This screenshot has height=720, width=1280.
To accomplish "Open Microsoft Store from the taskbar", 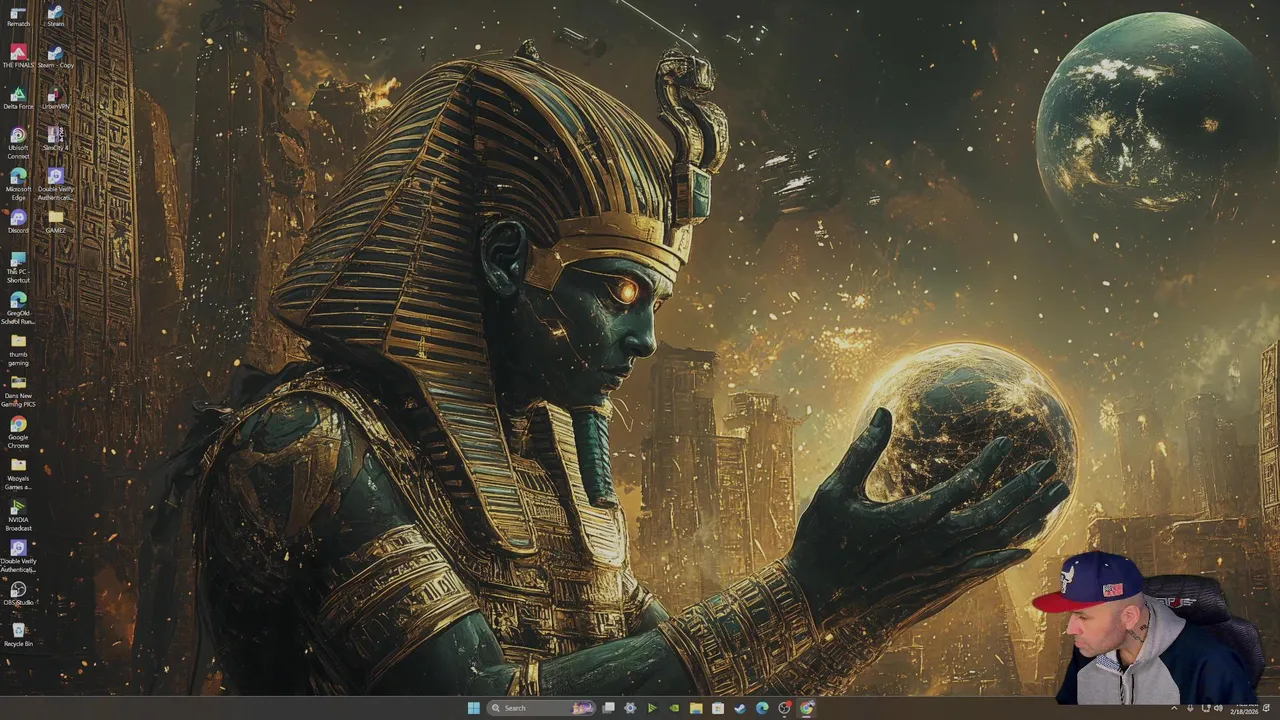I will [718, 708].
